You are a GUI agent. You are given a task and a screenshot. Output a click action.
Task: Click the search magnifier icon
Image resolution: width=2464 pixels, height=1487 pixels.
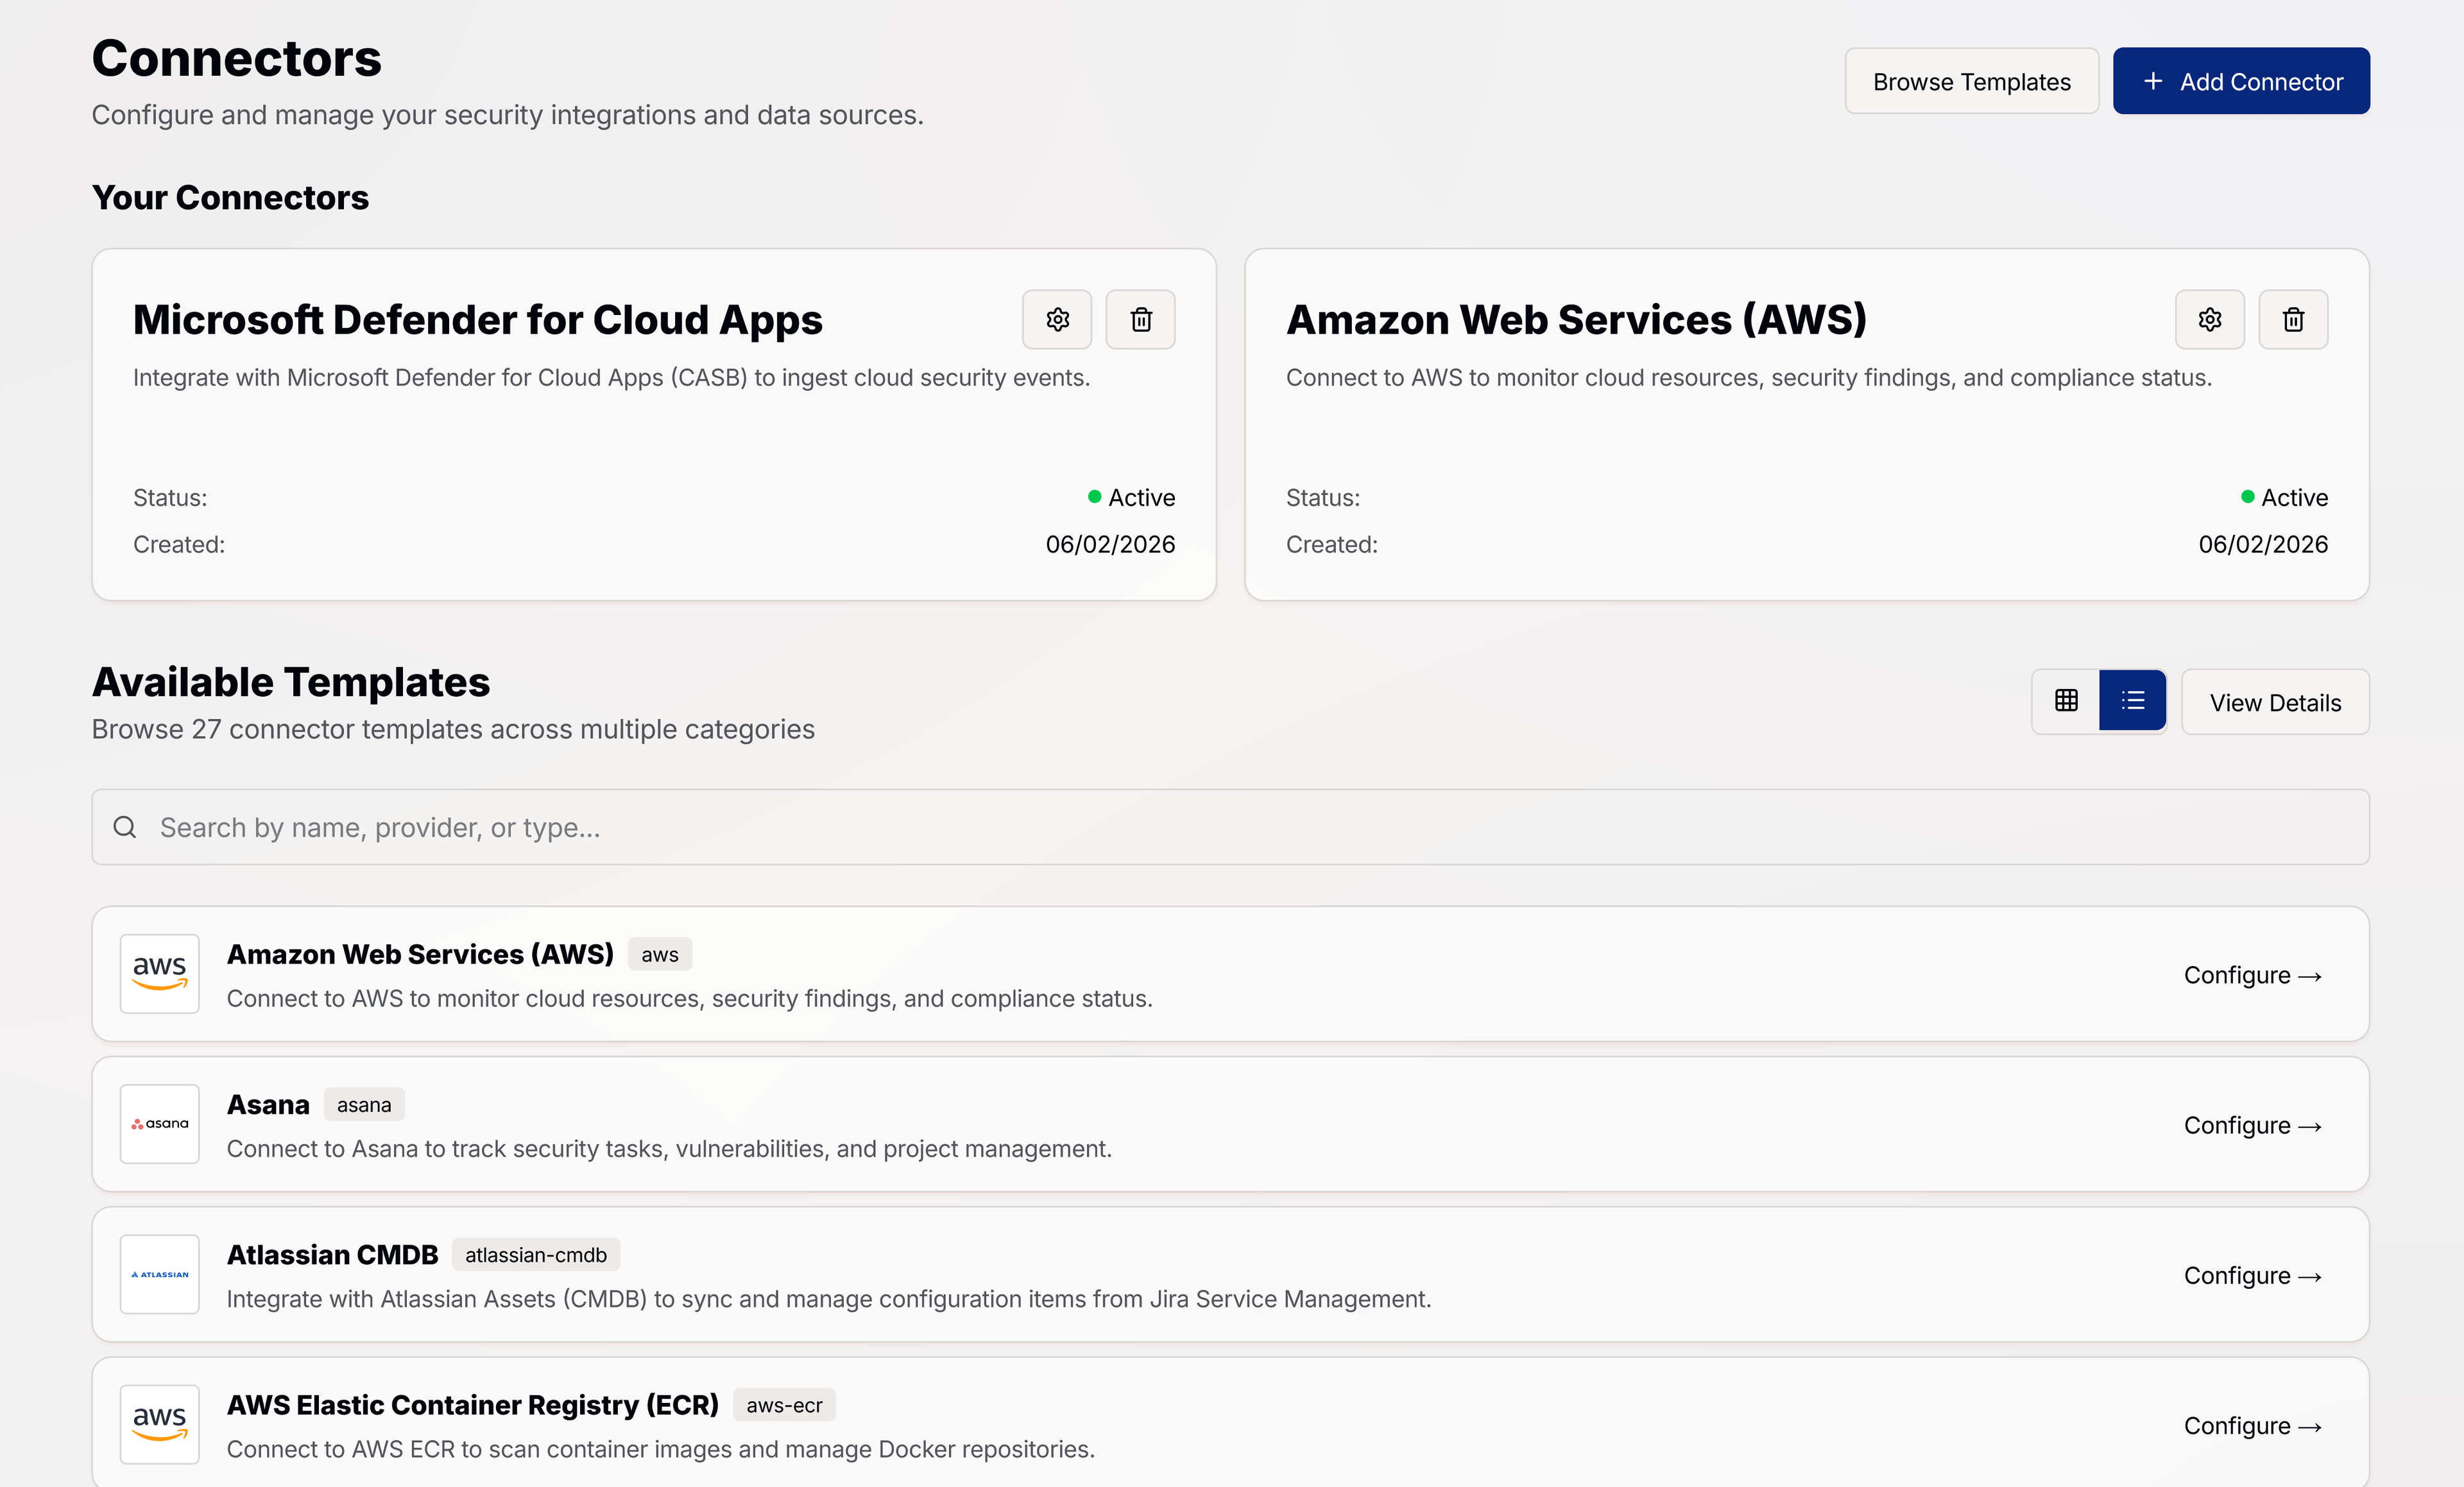[x=125, y=827]
